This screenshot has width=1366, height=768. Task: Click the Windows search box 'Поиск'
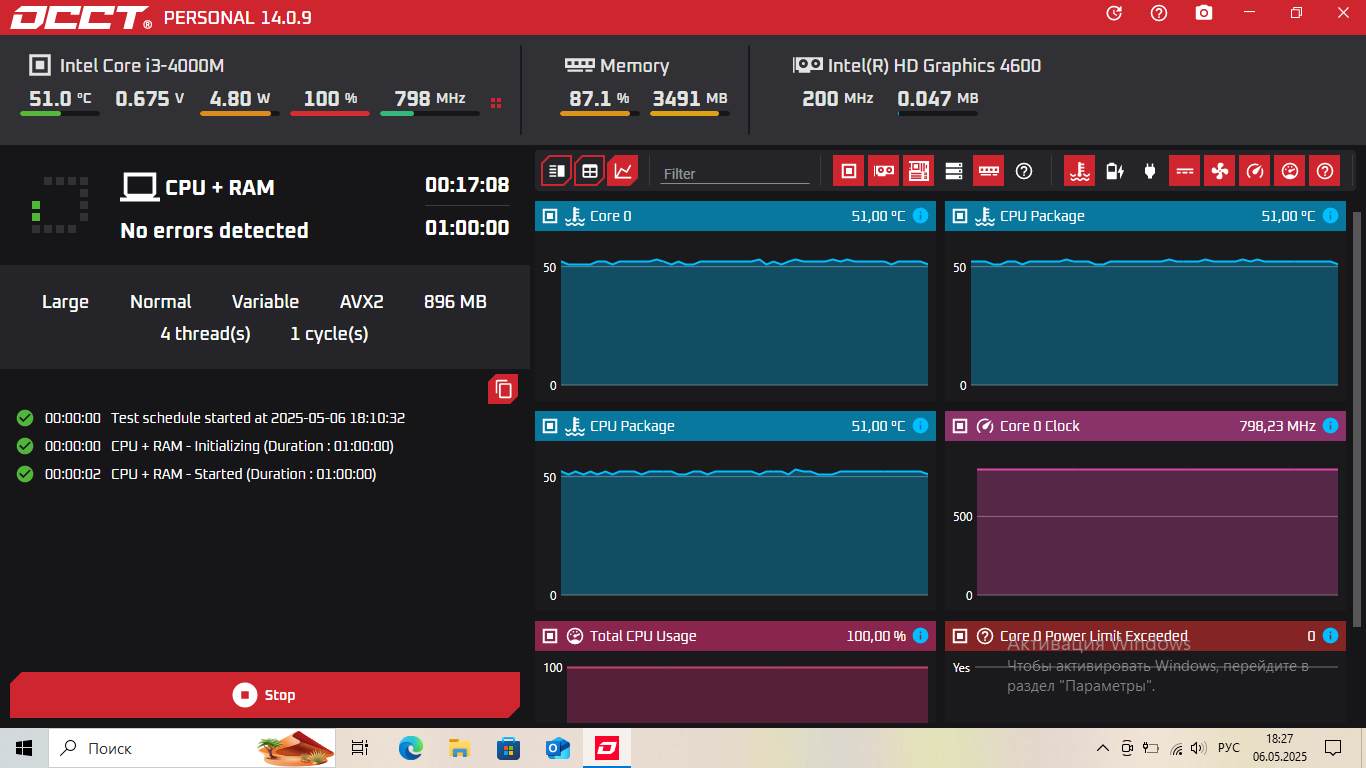[x=194, y=748]
